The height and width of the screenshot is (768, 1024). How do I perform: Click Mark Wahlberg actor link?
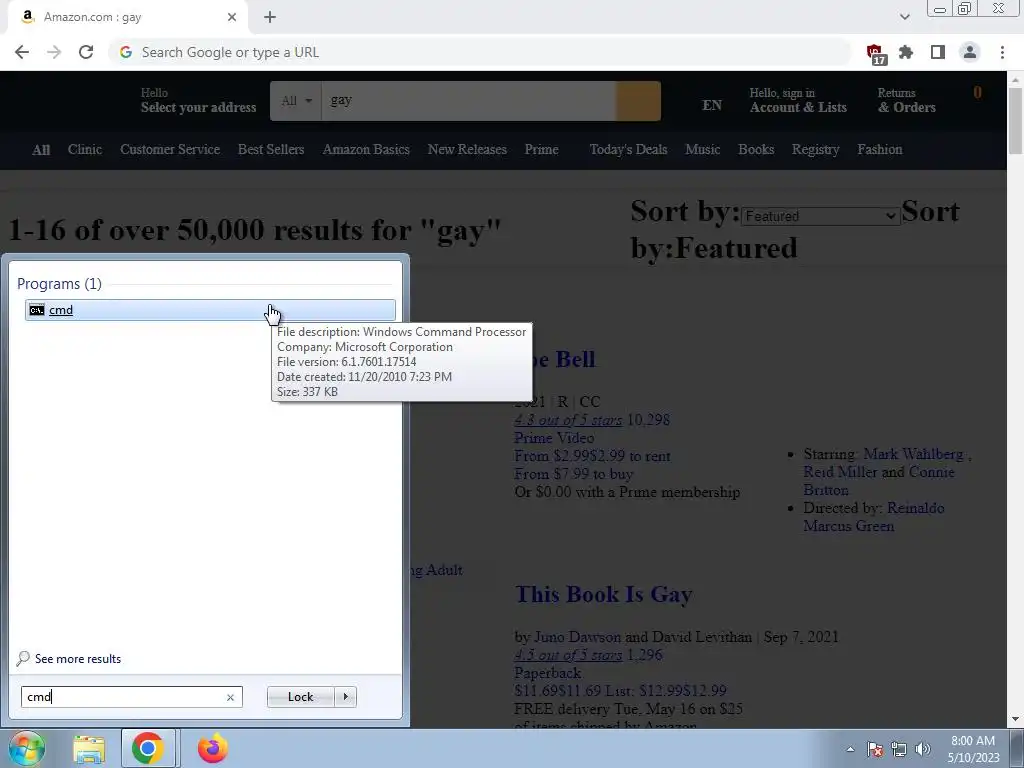point(913,454)
